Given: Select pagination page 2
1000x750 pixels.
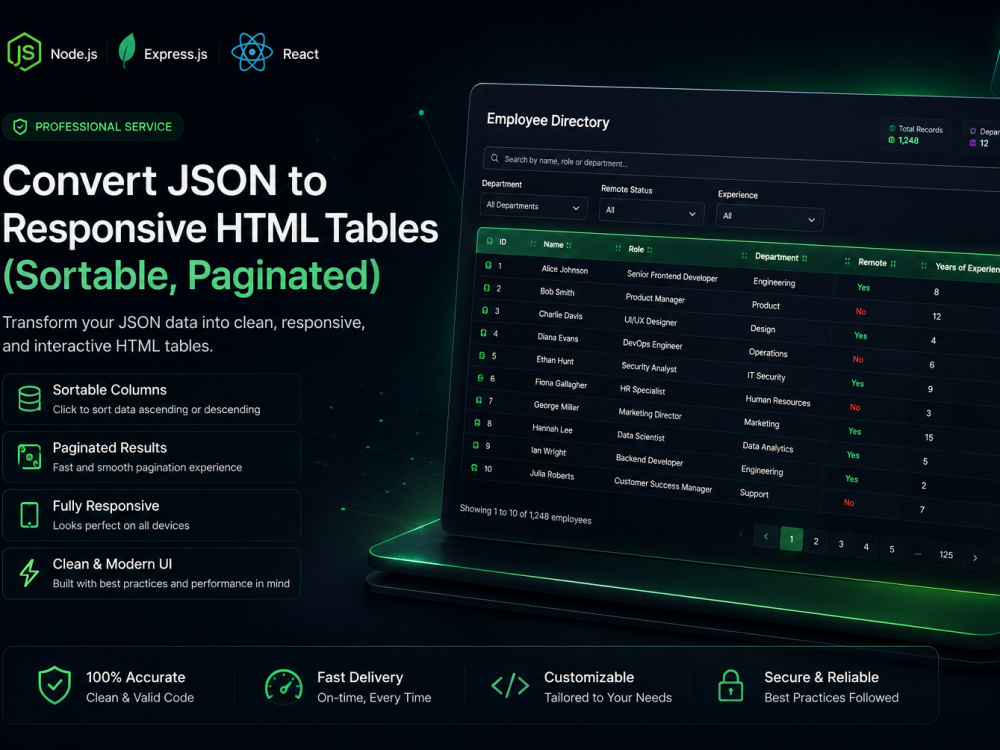Looking at the screenshot, I should click(x=816, y=541).
